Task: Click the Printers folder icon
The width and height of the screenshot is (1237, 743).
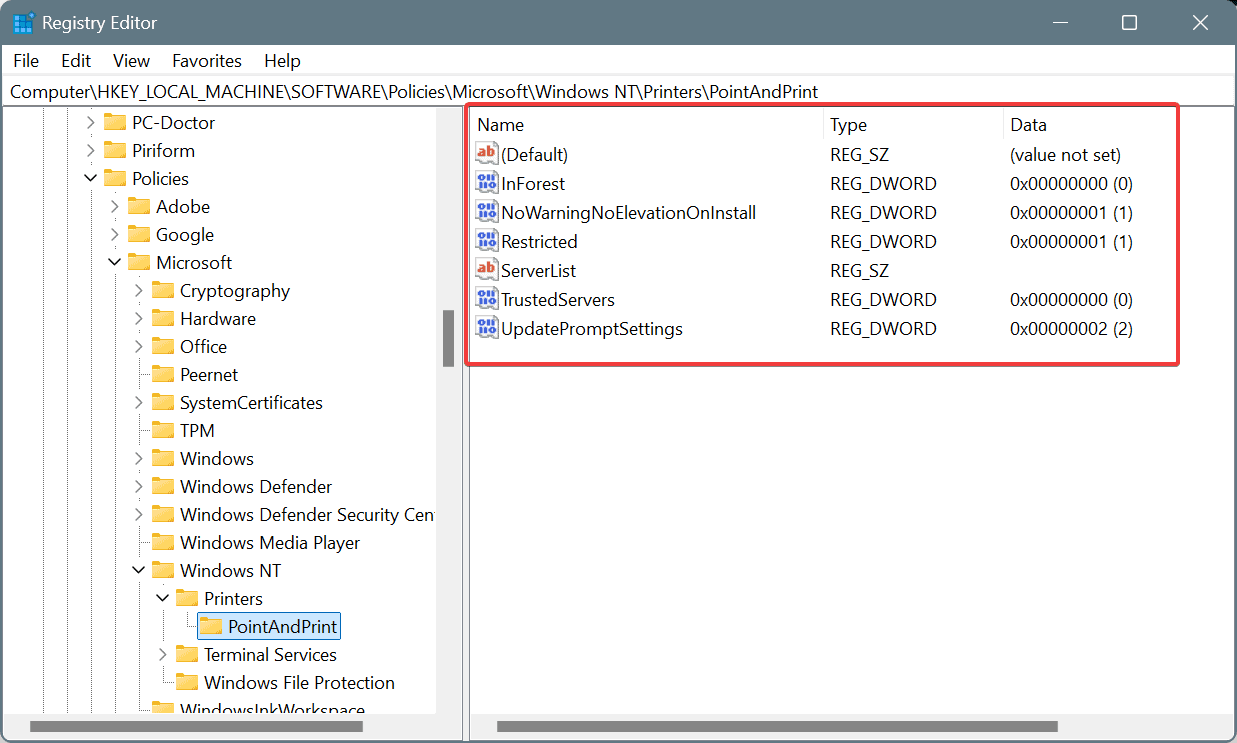Action: click(187, 599)
